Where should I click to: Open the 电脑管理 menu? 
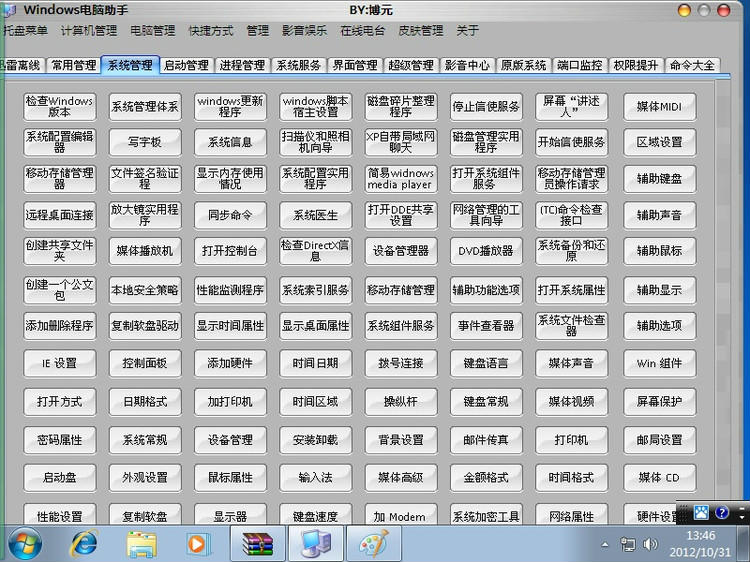153,31
